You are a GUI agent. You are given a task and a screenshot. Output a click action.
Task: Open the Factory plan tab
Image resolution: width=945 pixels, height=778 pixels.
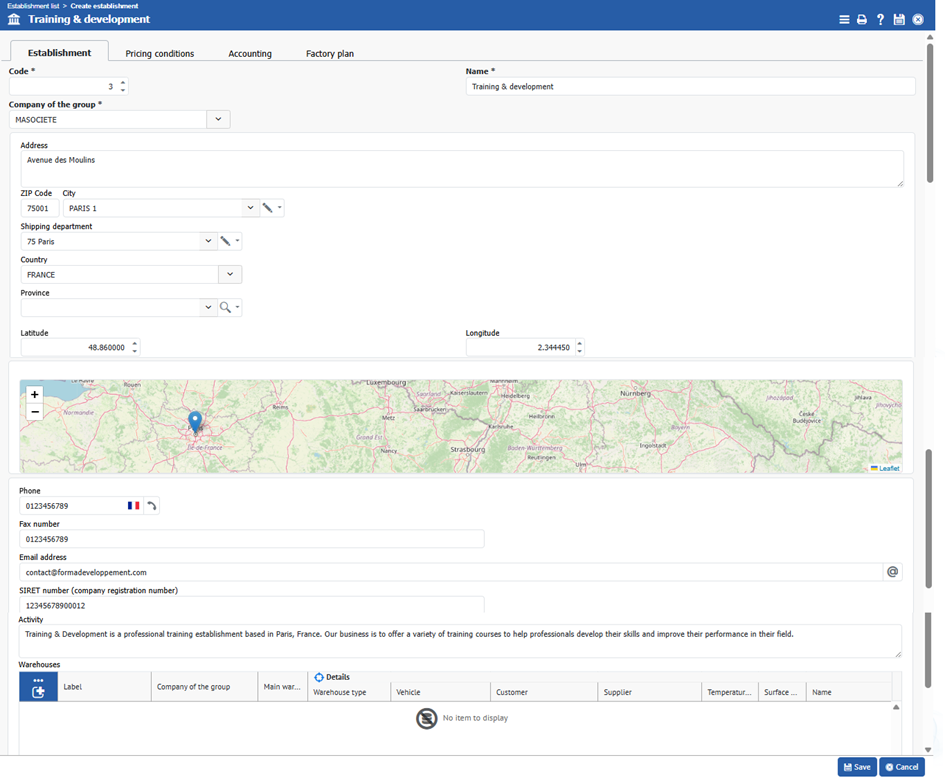pyautogui.click(x=329, y=53)
